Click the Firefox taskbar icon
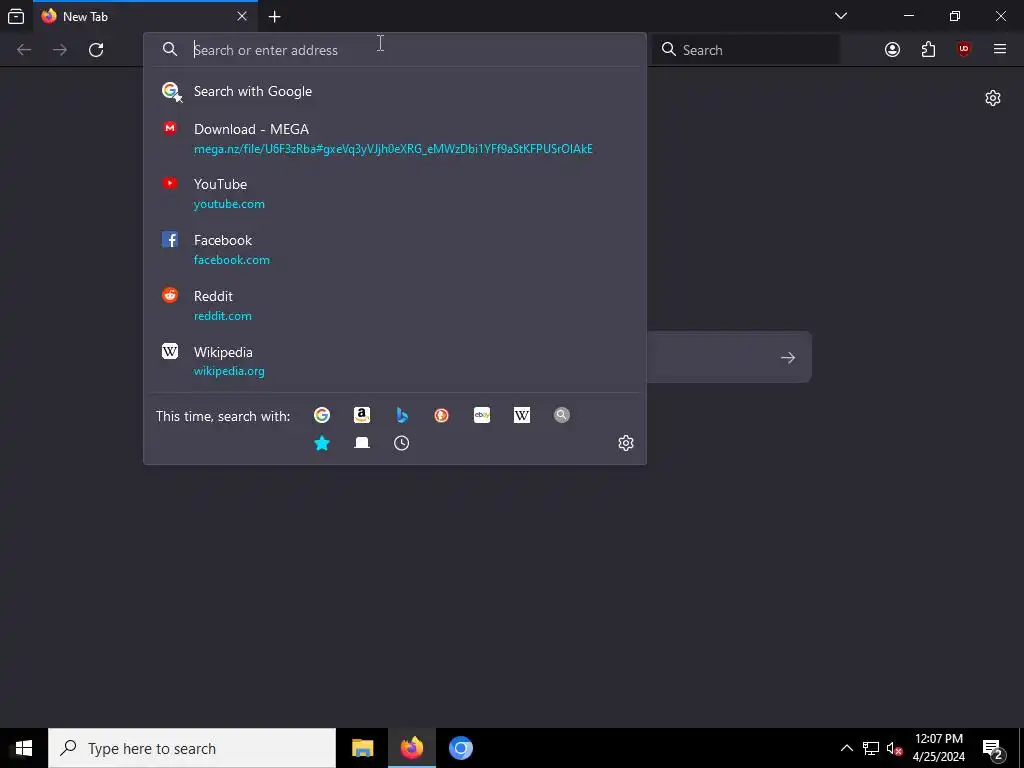 (411, 748)
